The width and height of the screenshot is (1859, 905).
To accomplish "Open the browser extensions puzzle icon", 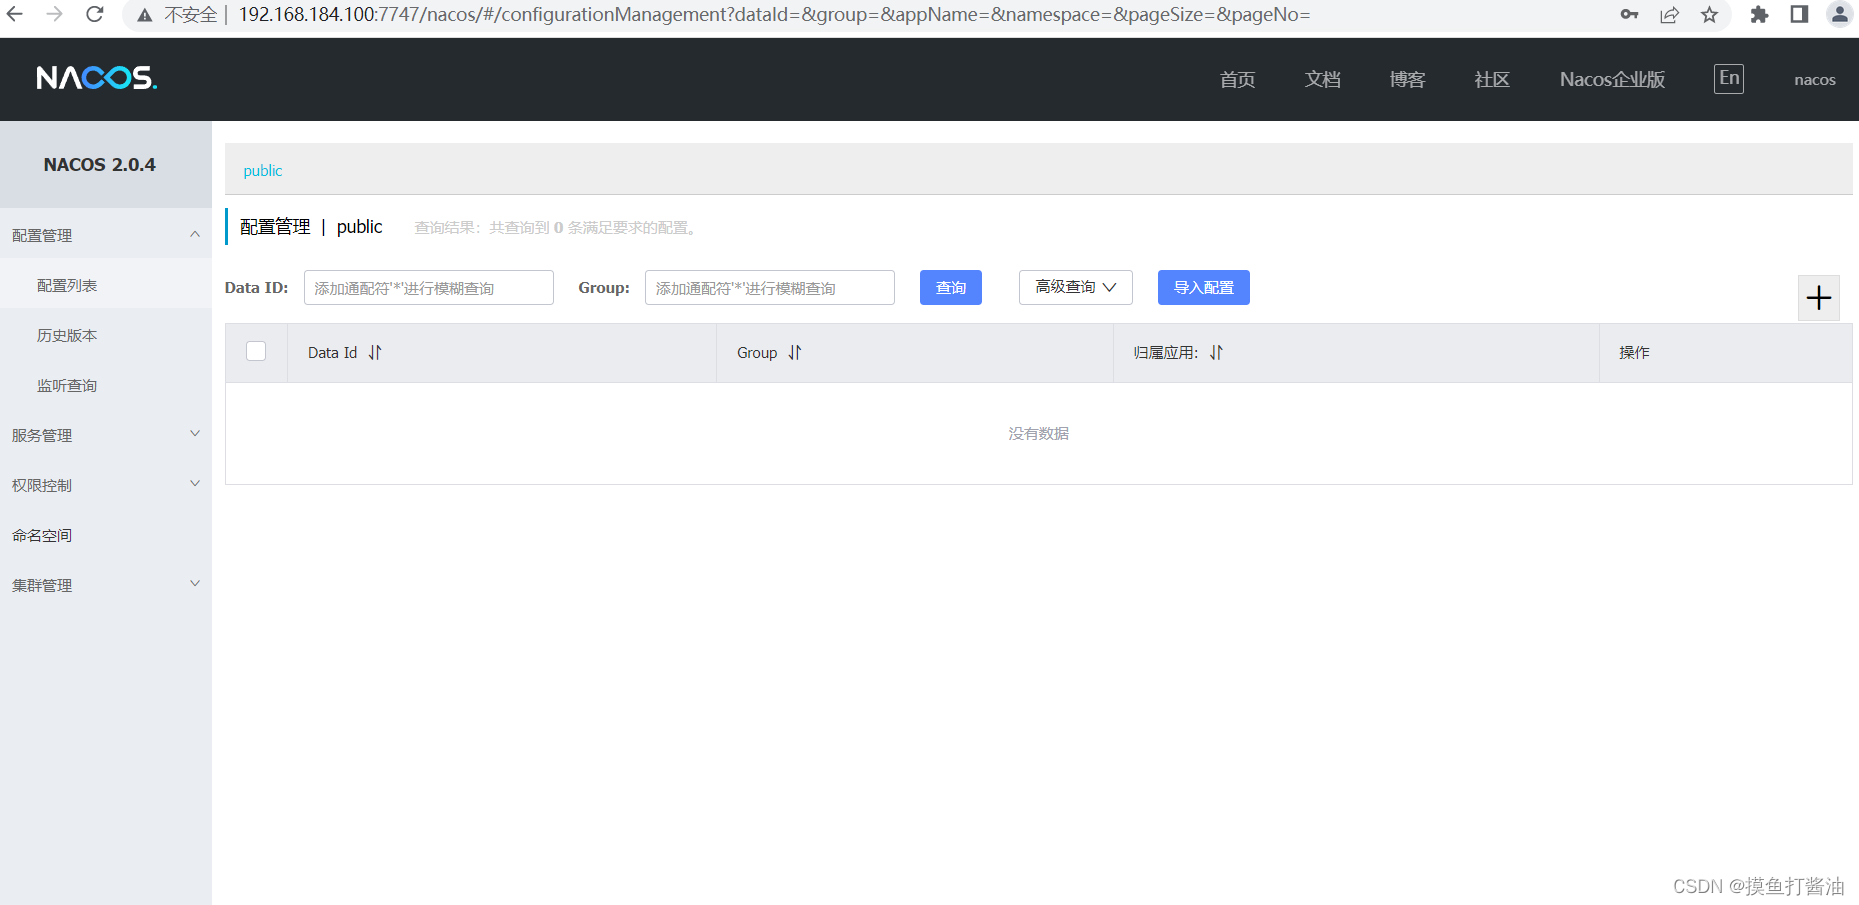I will [1759, 14].
